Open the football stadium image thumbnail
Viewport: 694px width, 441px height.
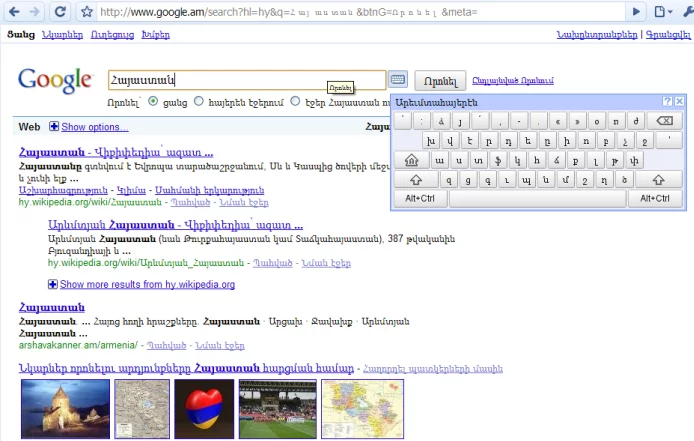point(278,409)
